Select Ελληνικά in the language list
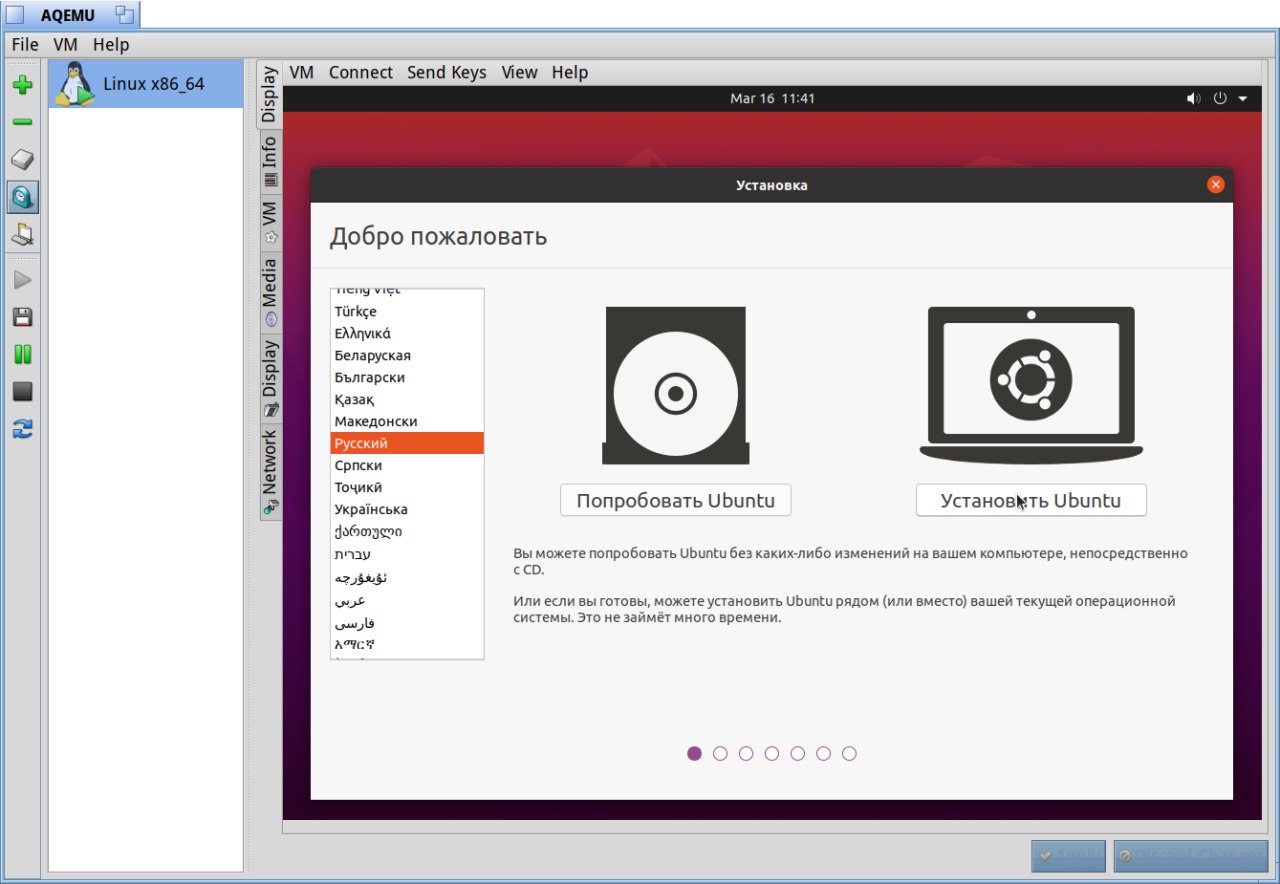1280x884 pixels. click(407, 333)
